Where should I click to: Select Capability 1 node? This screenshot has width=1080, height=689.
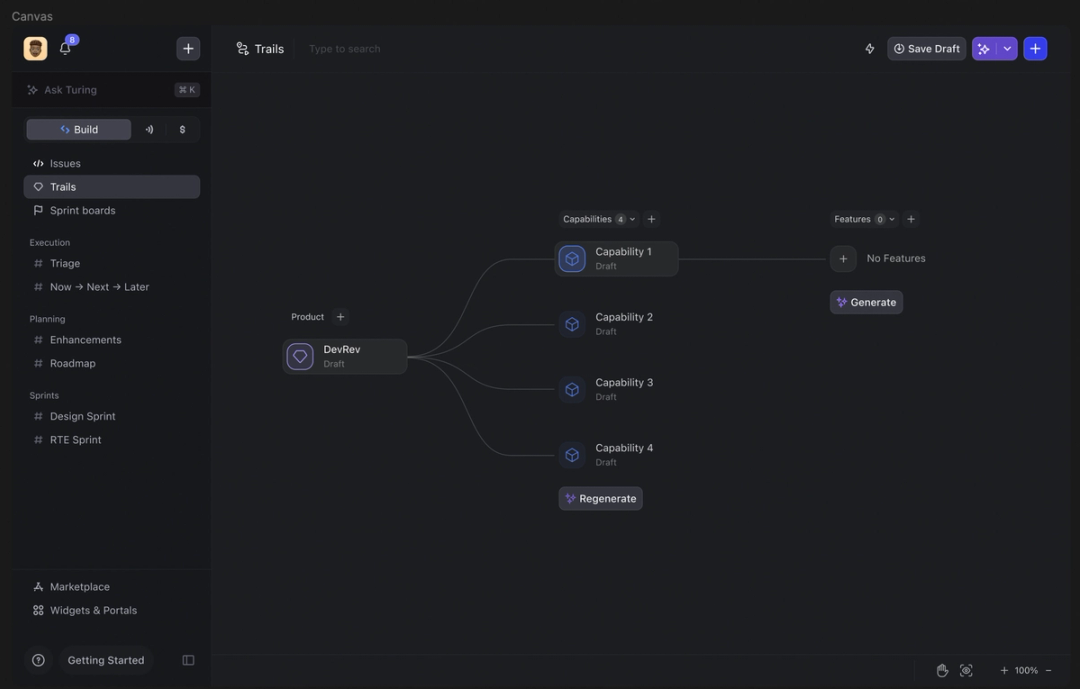tap(616, 258)
